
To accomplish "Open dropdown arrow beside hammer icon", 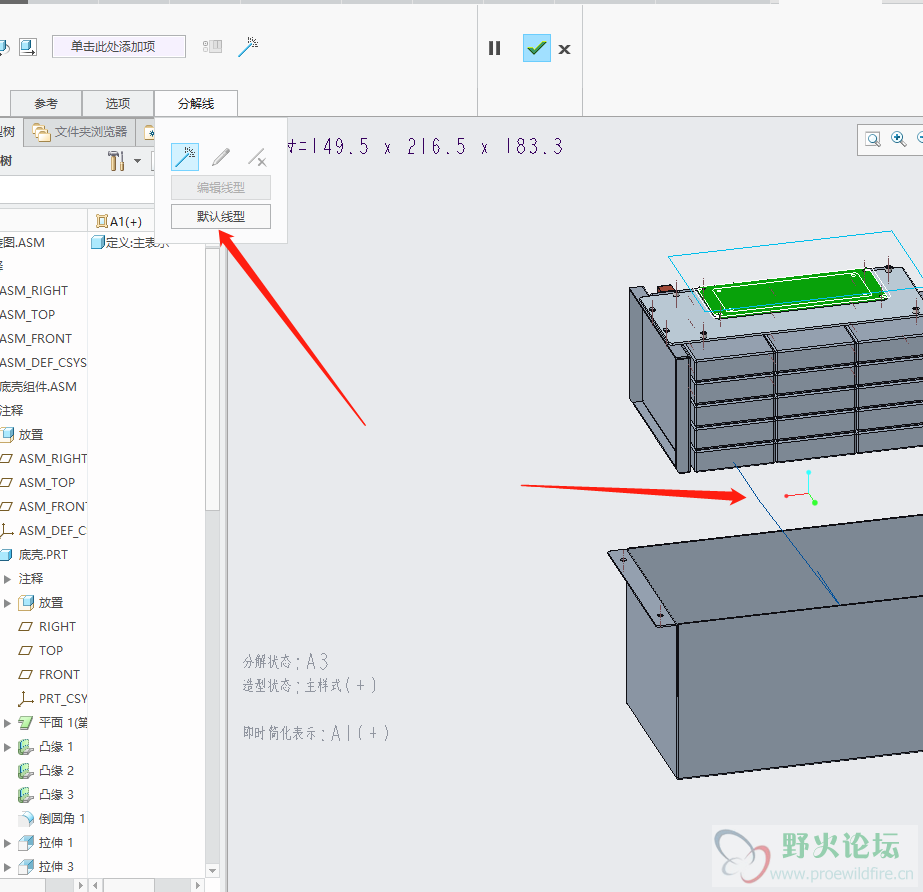I will (x=137, y=161).
